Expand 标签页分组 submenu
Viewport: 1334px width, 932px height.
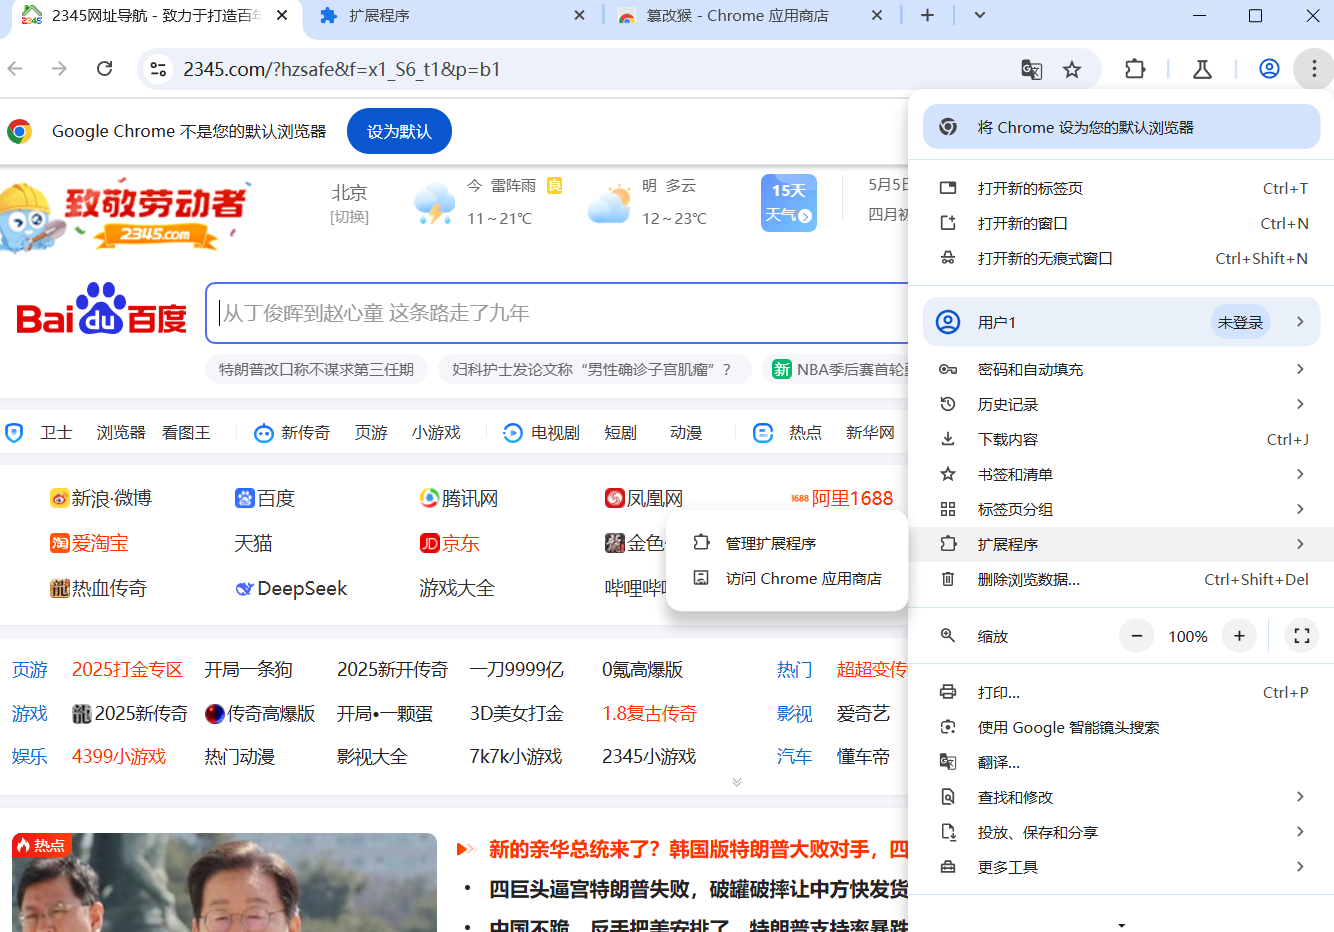point(1121,509)
